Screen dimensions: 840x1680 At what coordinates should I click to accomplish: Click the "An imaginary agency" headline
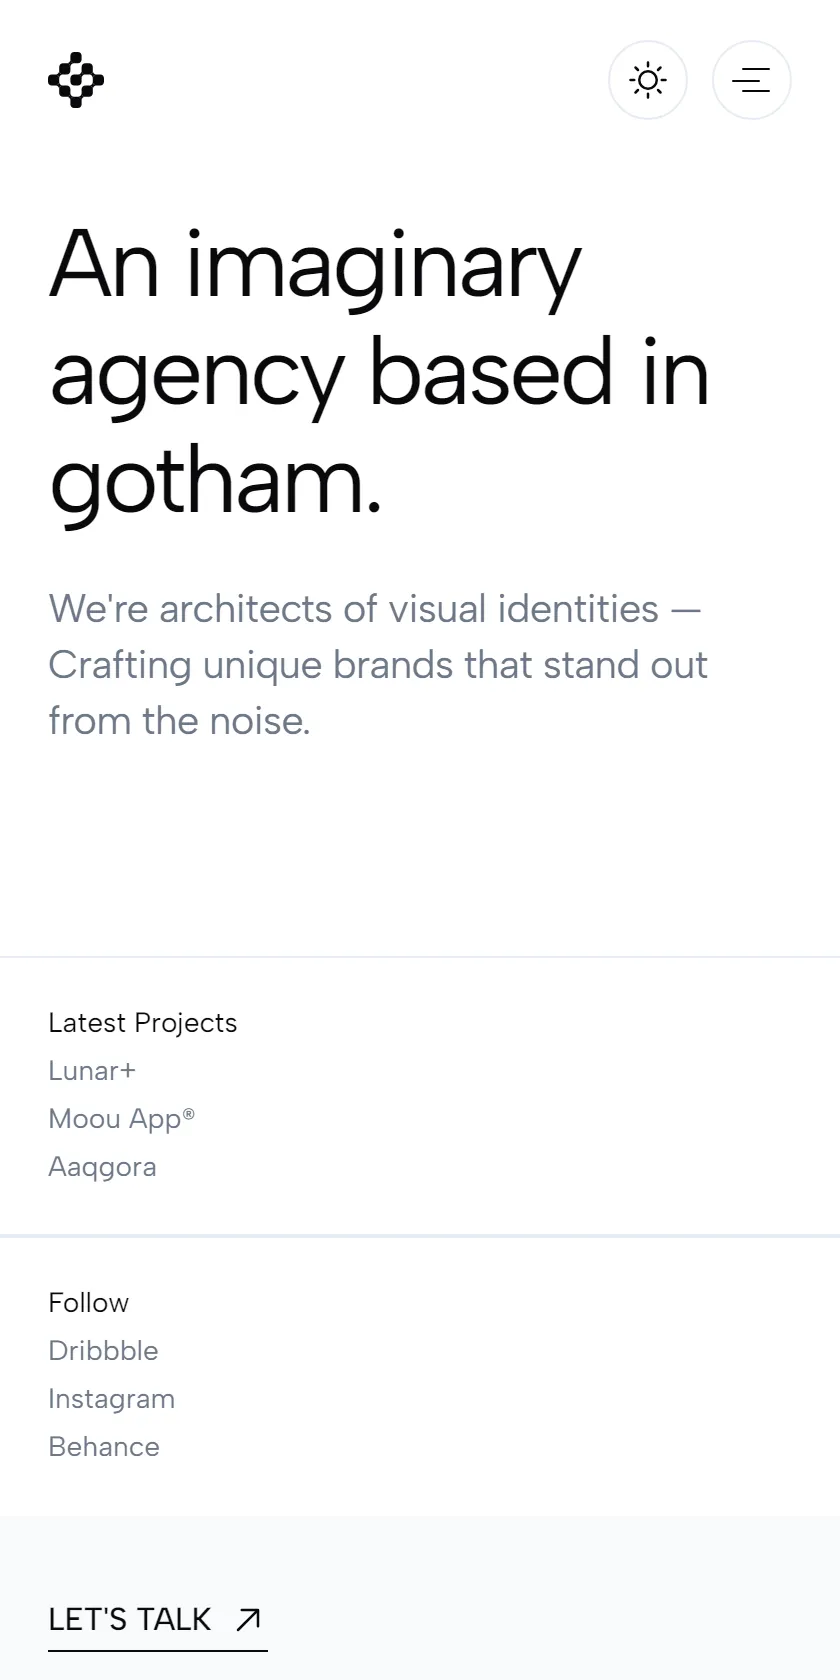pyautogui.click(x=380, y=373)
